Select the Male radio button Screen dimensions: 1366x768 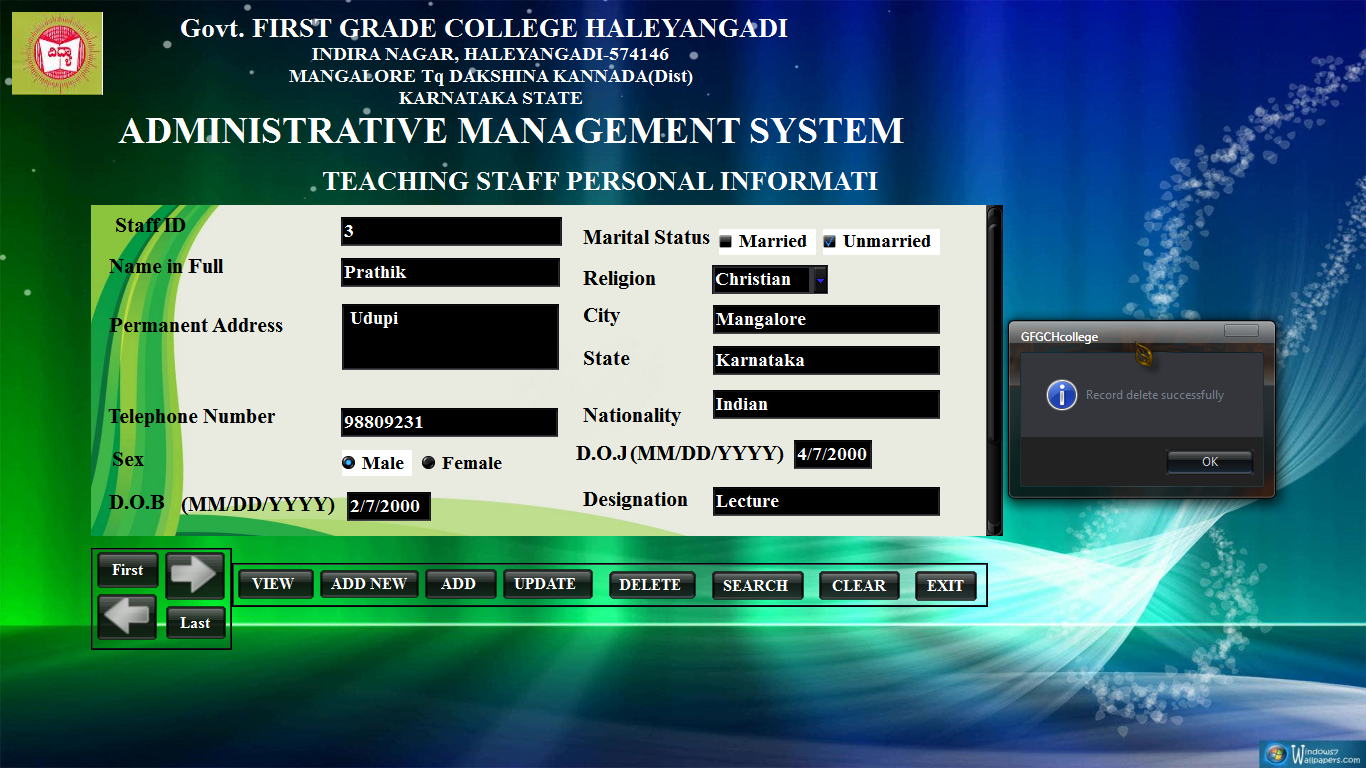tap(348, 463)
